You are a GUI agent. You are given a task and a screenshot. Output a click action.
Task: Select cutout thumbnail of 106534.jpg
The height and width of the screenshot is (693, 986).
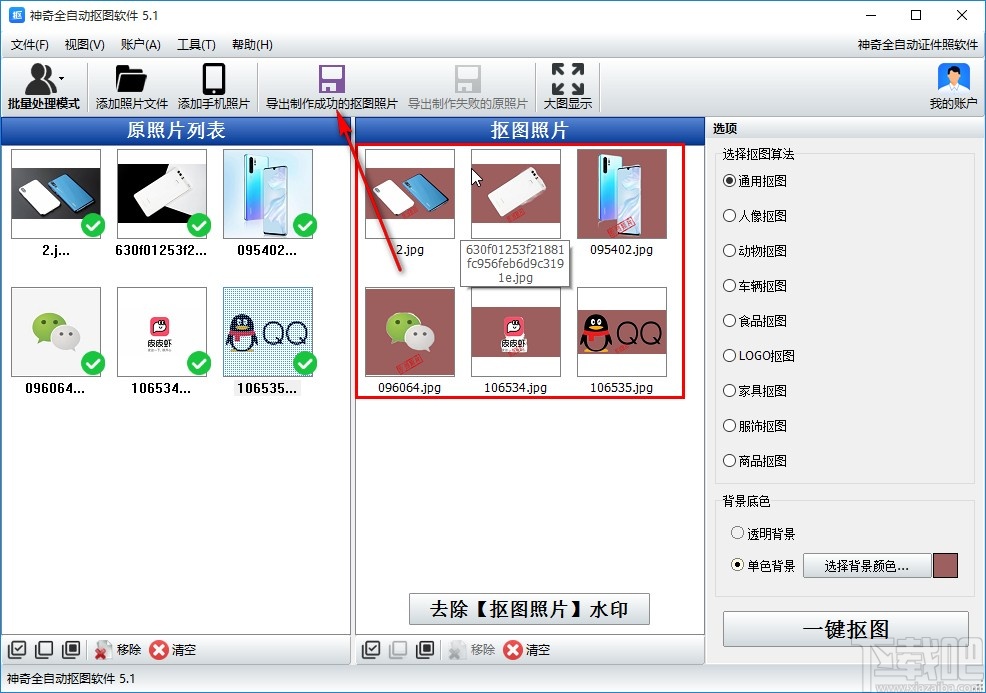coord(516,332)
